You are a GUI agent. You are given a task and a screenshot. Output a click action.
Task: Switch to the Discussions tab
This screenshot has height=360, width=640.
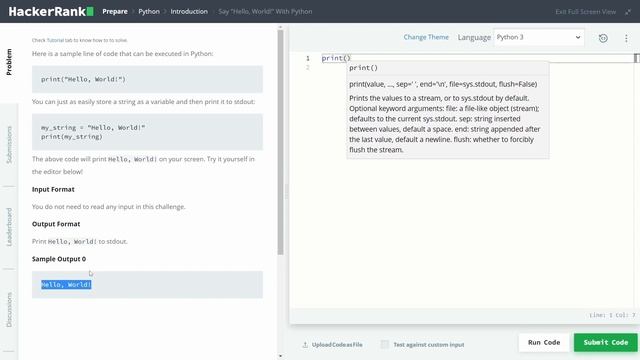(x=9, y=310)
